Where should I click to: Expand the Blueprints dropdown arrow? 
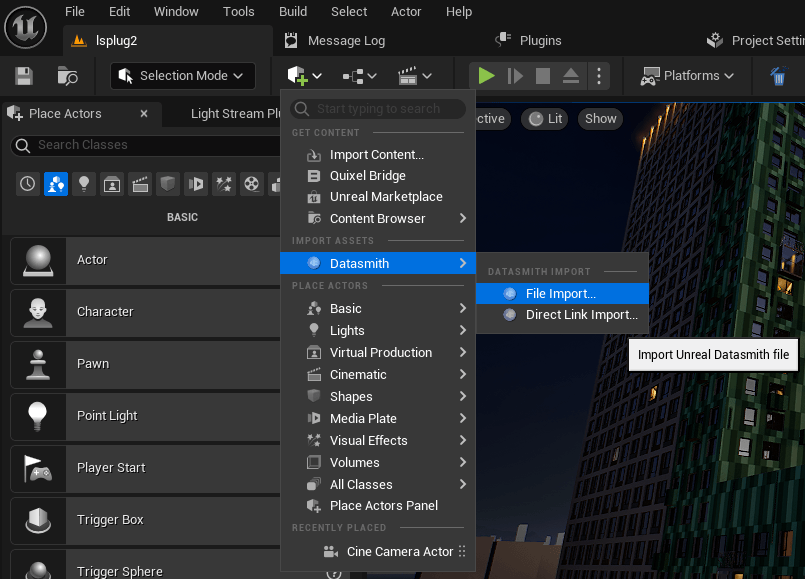(372, 76)
